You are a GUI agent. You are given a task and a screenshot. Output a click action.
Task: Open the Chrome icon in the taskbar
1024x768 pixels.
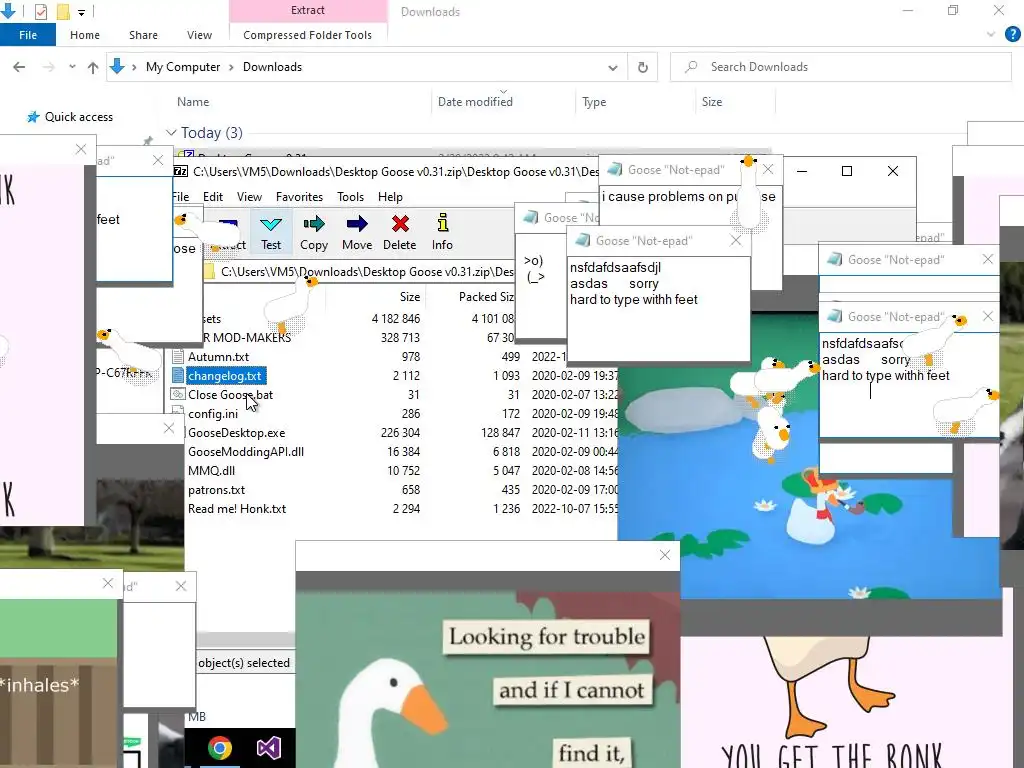pos(220,748)
